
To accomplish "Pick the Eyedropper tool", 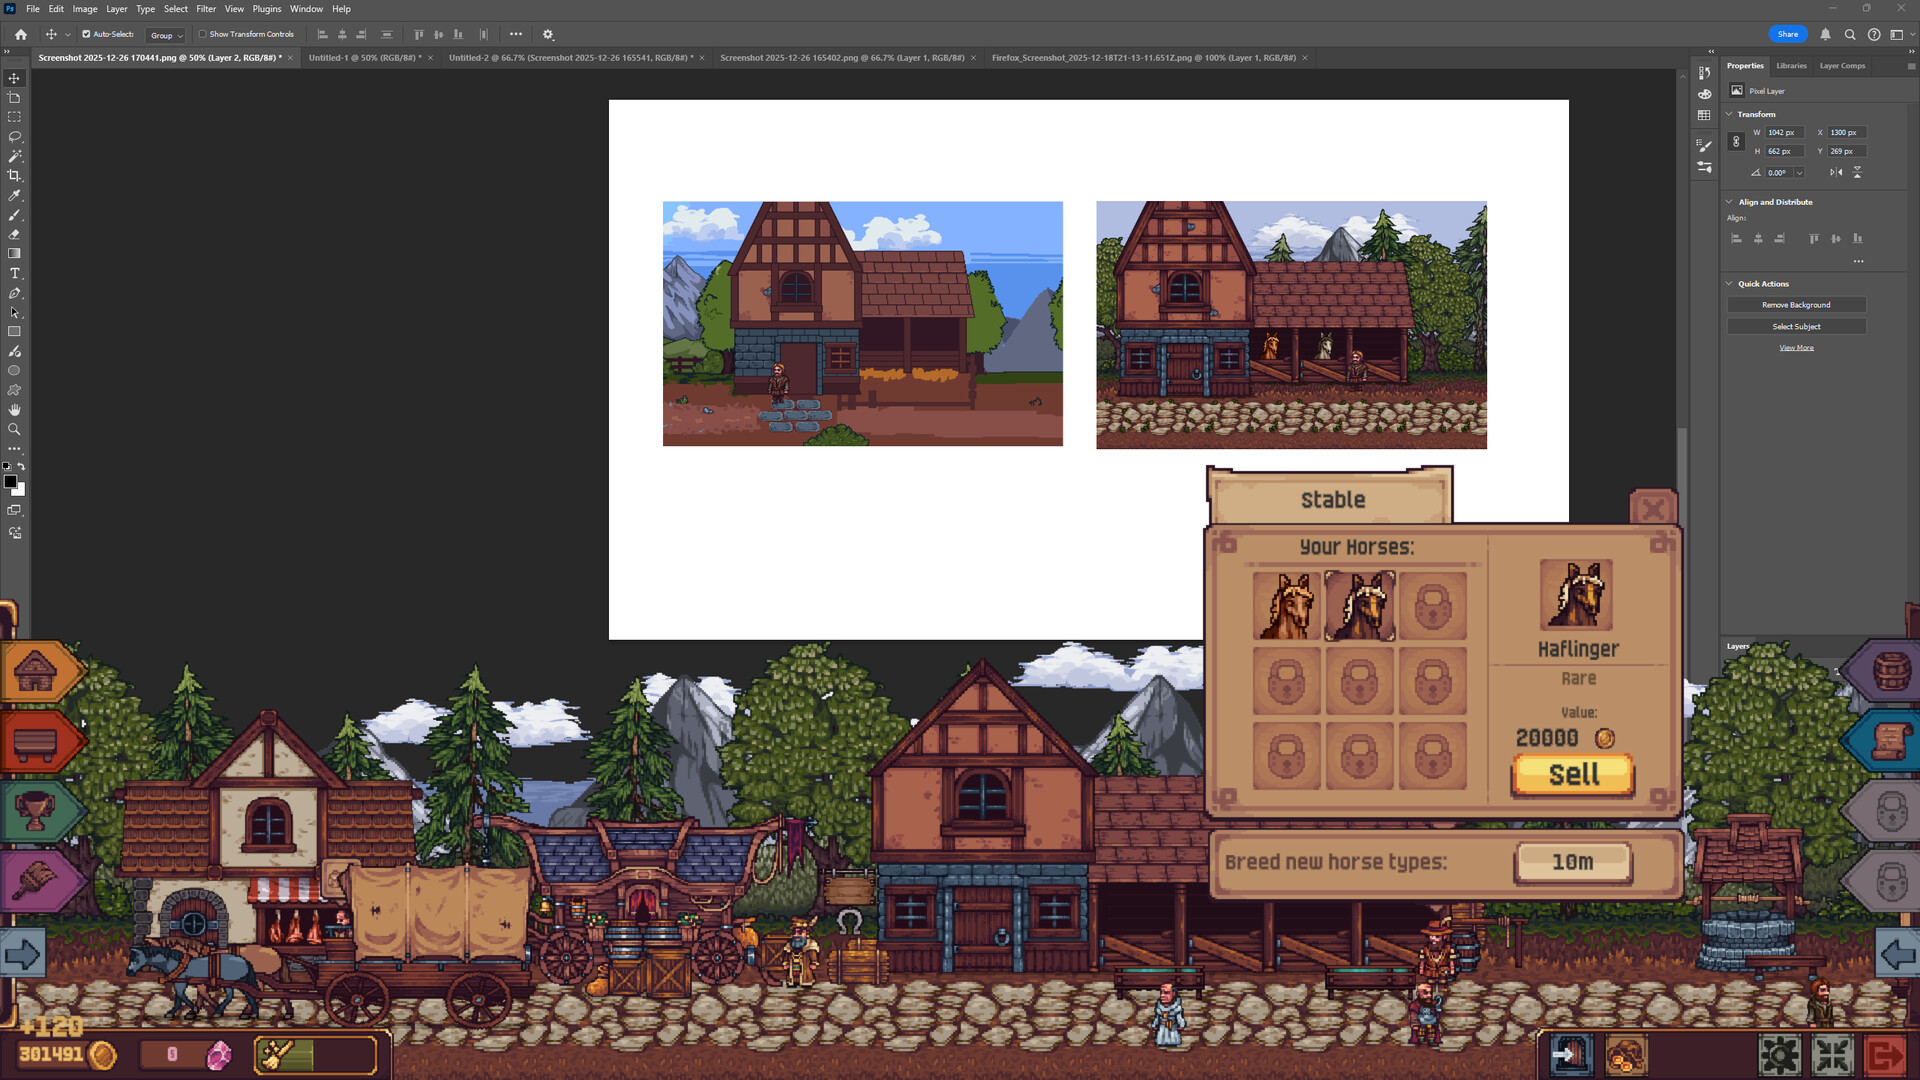I will [14, 195].
